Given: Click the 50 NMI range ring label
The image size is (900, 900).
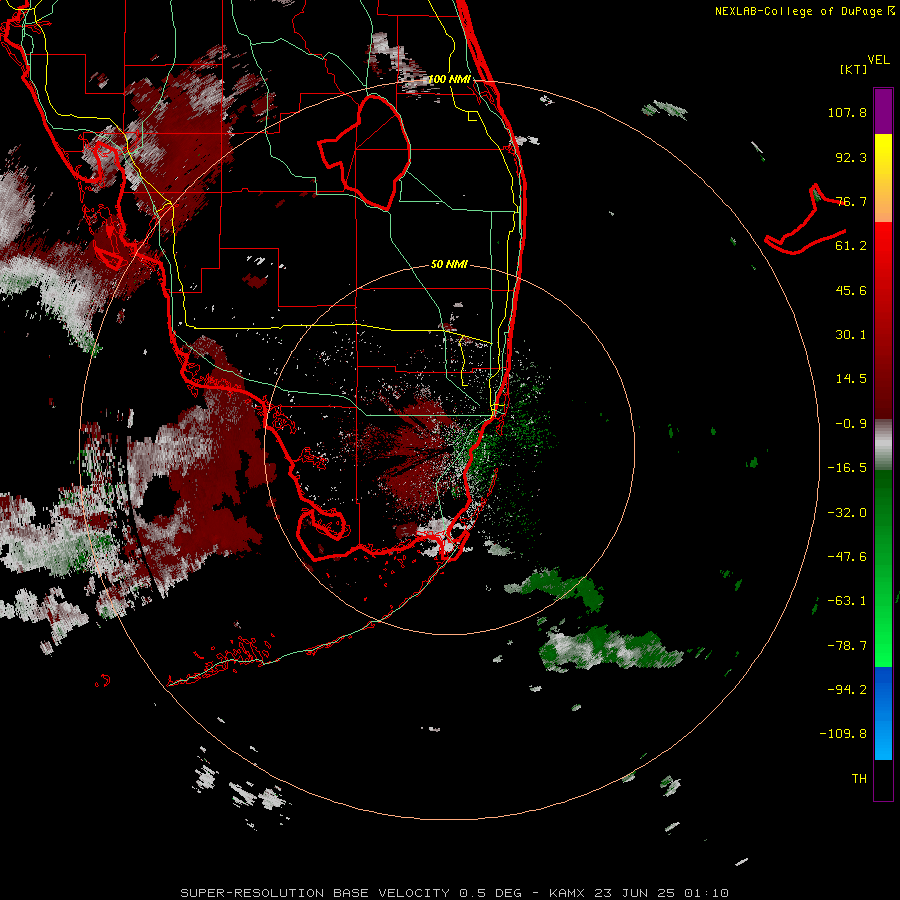Looking at the screenshot, I should coord(449,264).
